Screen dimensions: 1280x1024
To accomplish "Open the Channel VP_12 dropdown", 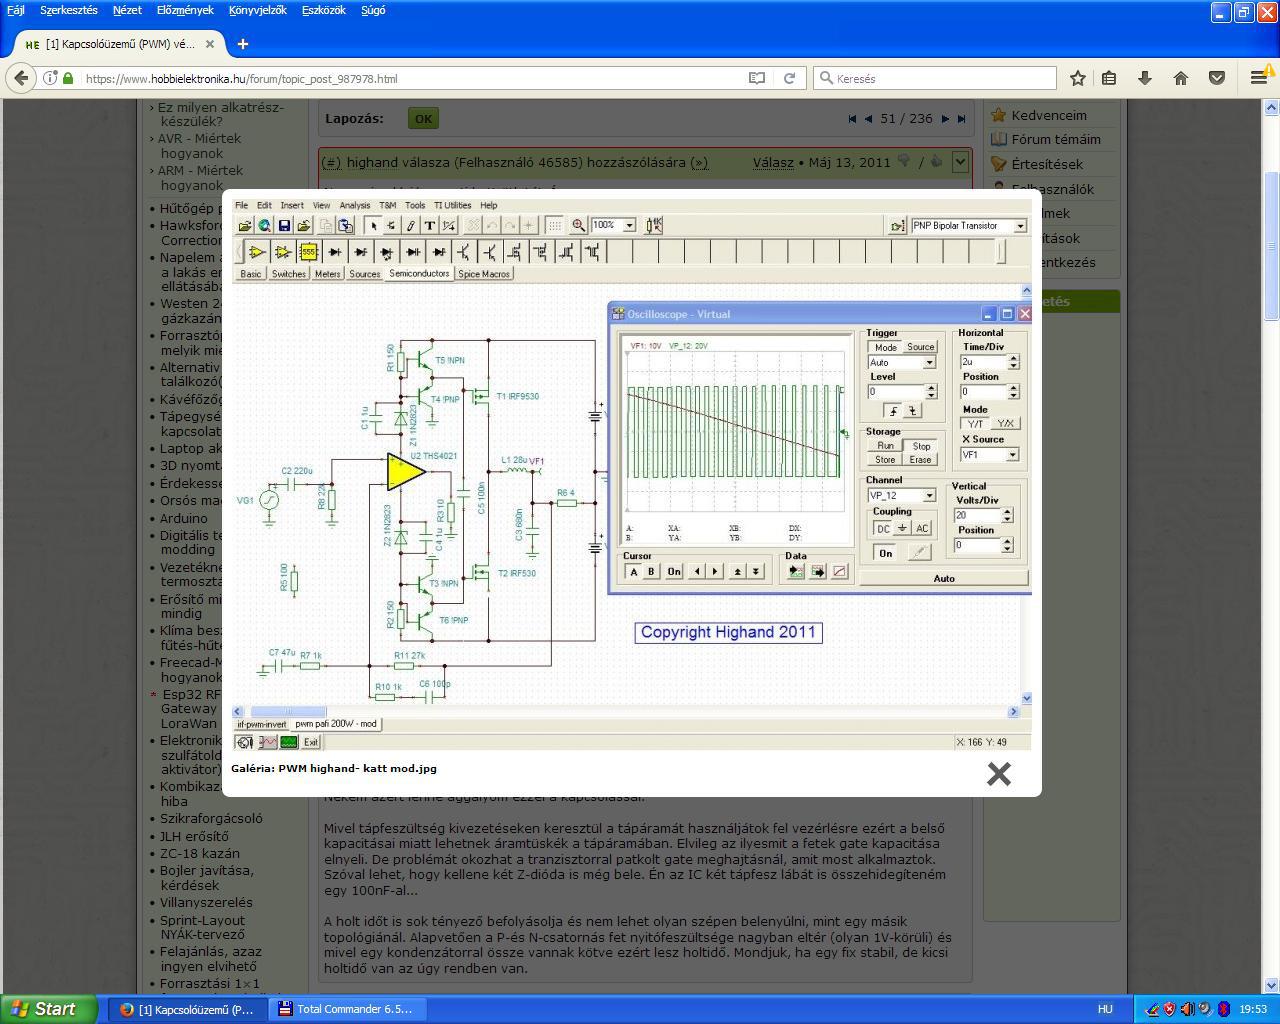I will [x=929, y=496].
